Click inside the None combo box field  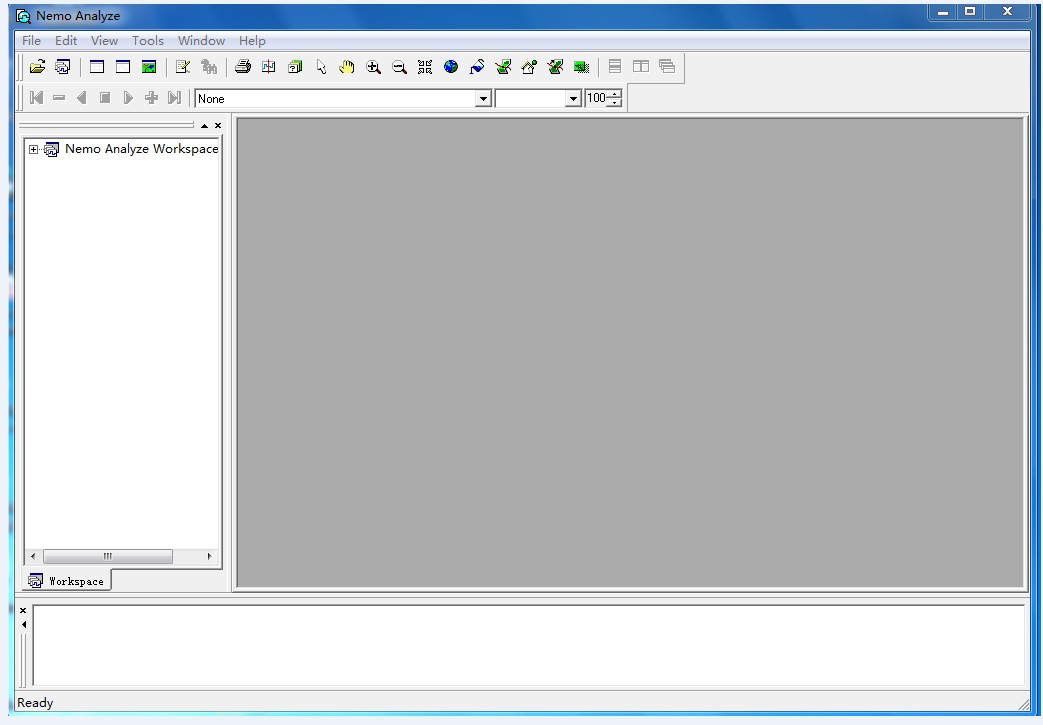coord(336,98)
